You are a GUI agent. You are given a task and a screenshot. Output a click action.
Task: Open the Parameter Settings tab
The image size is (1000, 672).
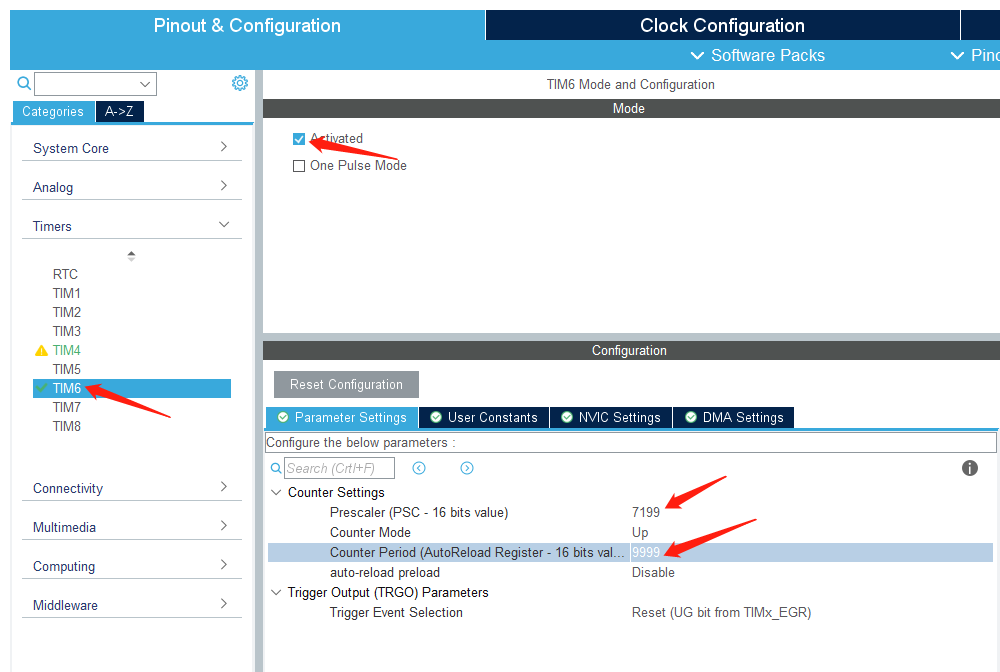(342, 418)
